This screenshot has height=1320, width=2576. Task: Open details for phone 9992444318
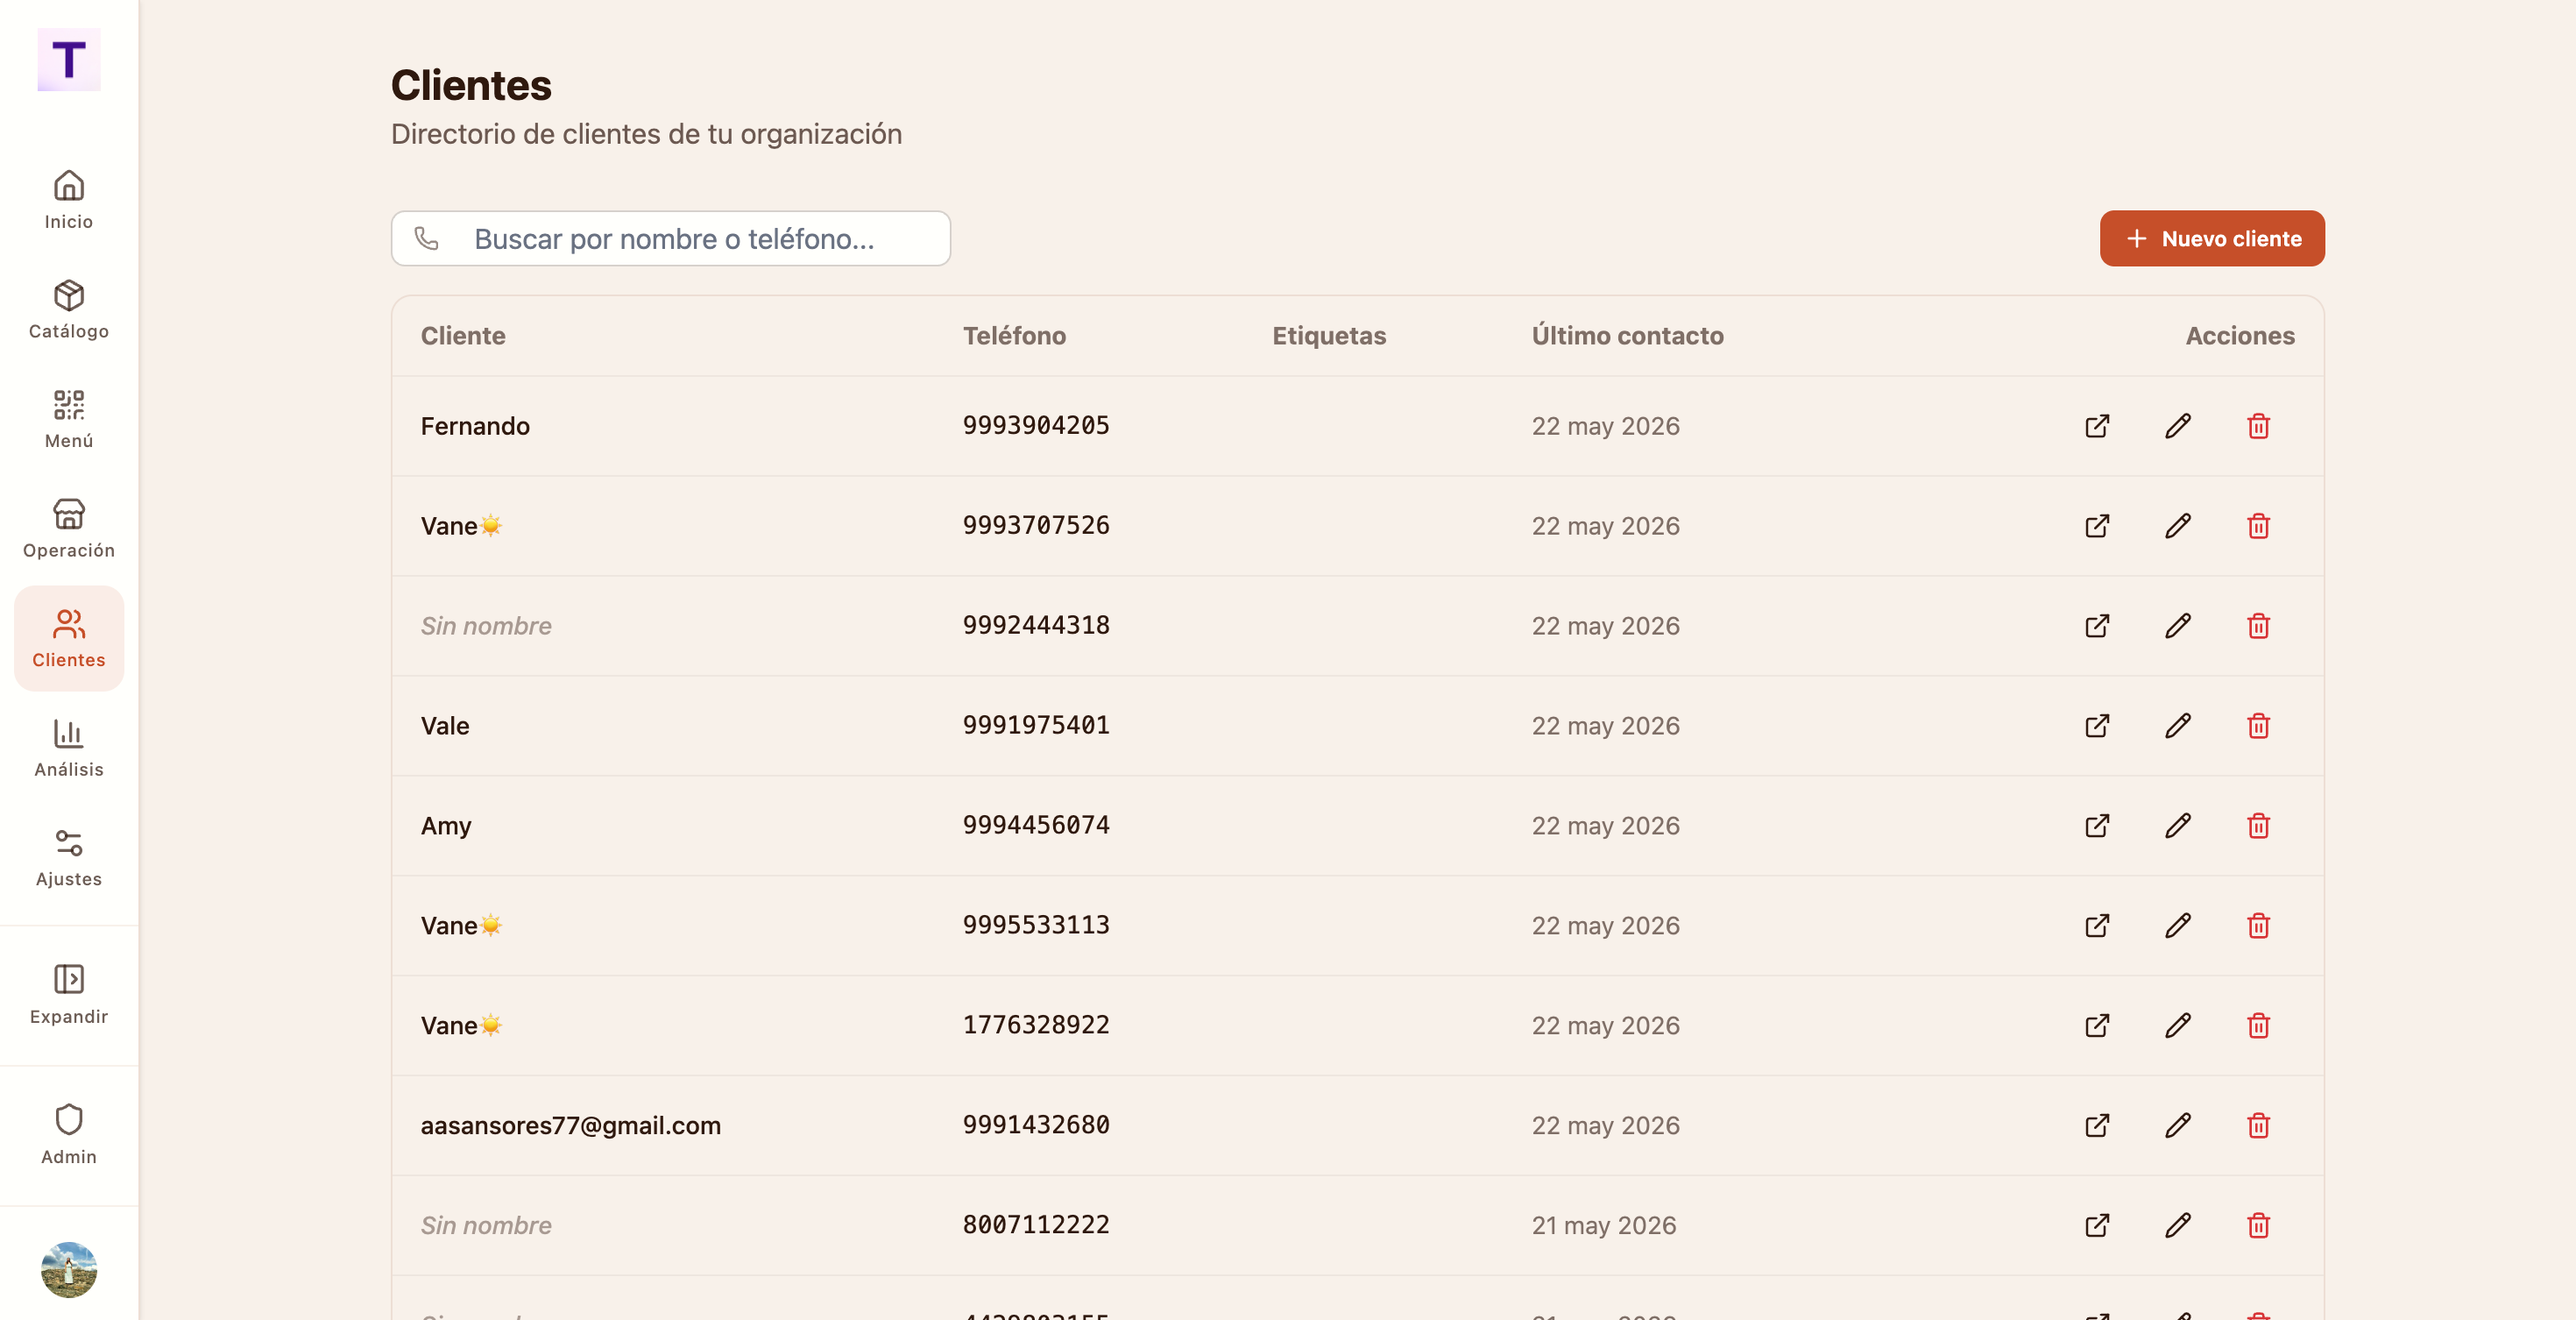(2097, 626)
